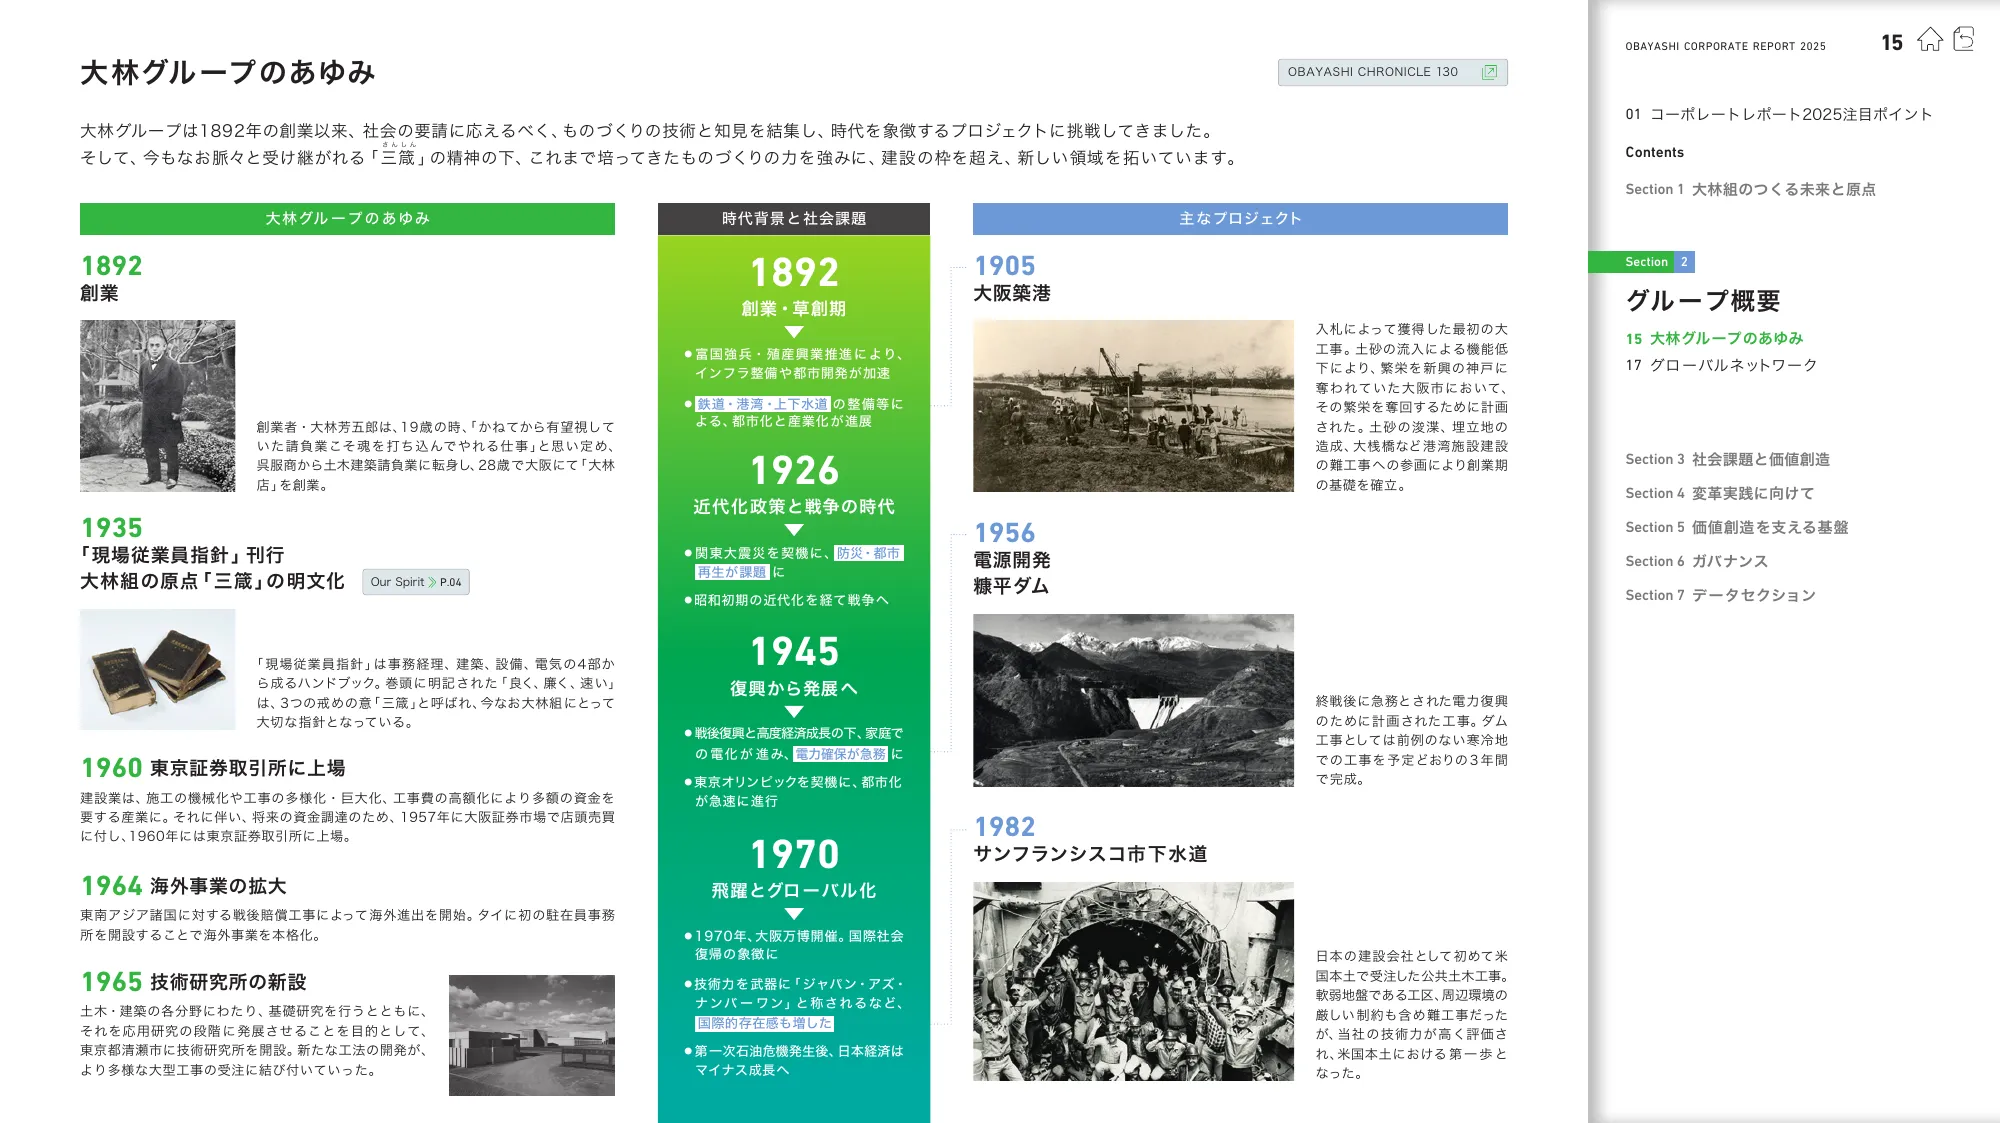
Task: Open Section 4 変革実践に向けて
Action: tap(1719, 493)
